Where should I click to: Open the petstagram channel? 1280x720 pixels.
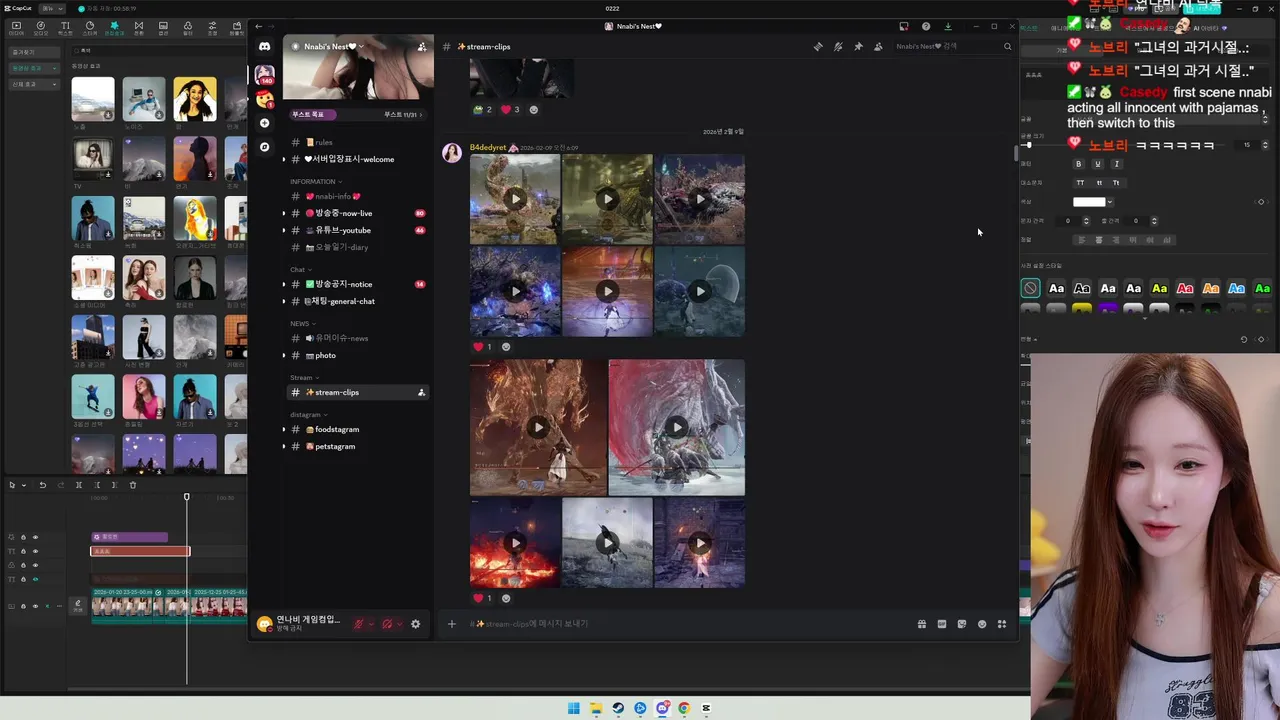pyautogui.click(x=358, y=446)
